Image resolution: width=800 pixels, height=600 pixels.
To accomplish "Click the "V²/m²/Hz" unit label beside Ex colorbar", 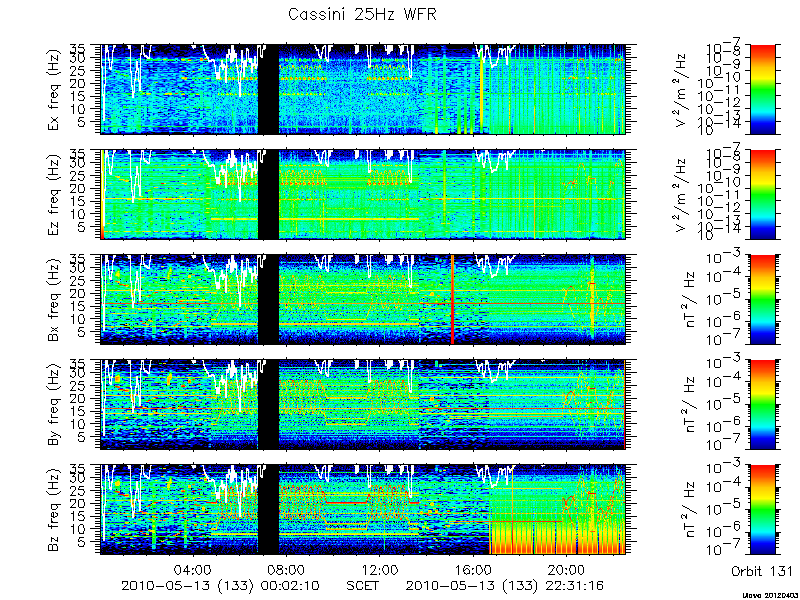I will pyautogui.click(x=683, y=89).
